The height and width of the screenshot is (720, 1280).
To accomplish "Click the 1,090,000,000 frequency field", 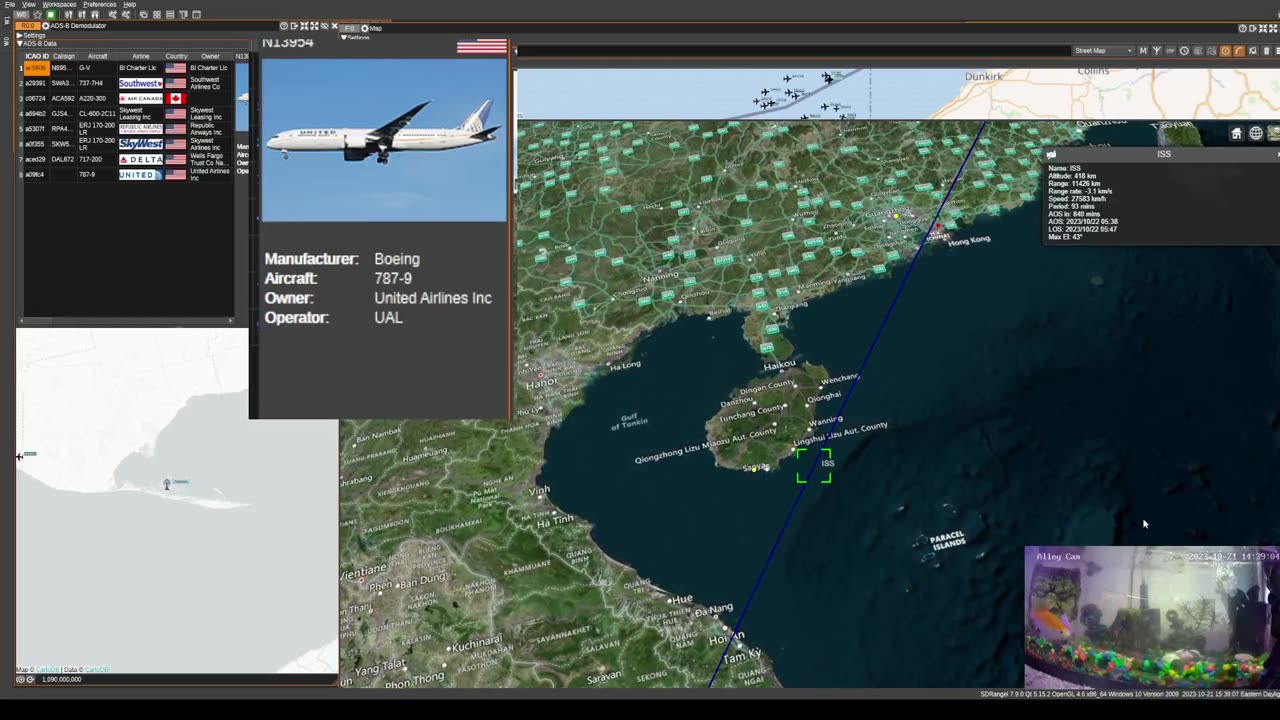I will click(x=61, y=679).
